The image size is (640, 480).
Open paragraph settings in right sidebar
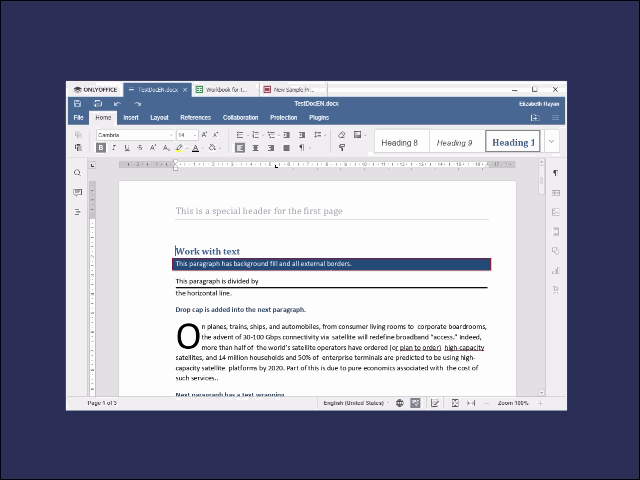click(x=555, y=173)
